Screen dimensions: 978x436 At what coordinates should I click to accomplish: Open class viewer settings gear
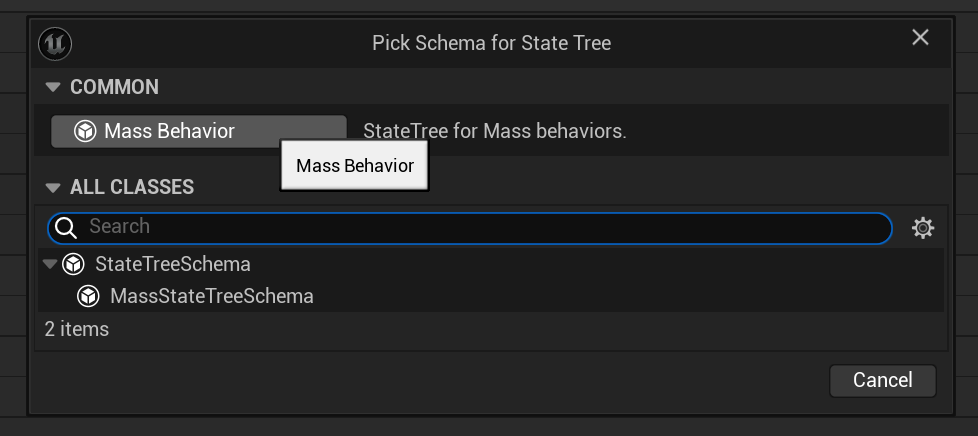tap(922, 228)
